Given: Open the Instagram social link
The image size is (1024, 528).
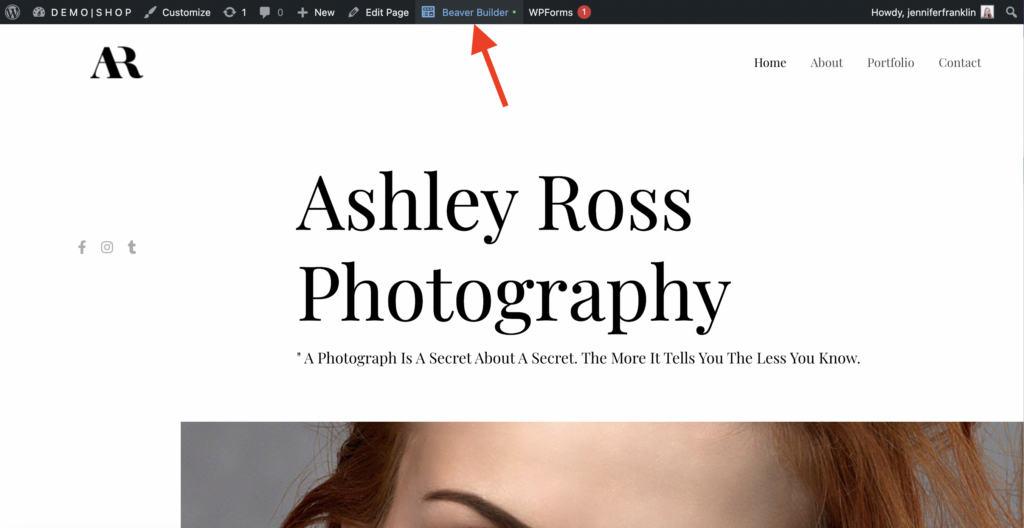Looking at the screenshot, I should (x=107, y=247).
